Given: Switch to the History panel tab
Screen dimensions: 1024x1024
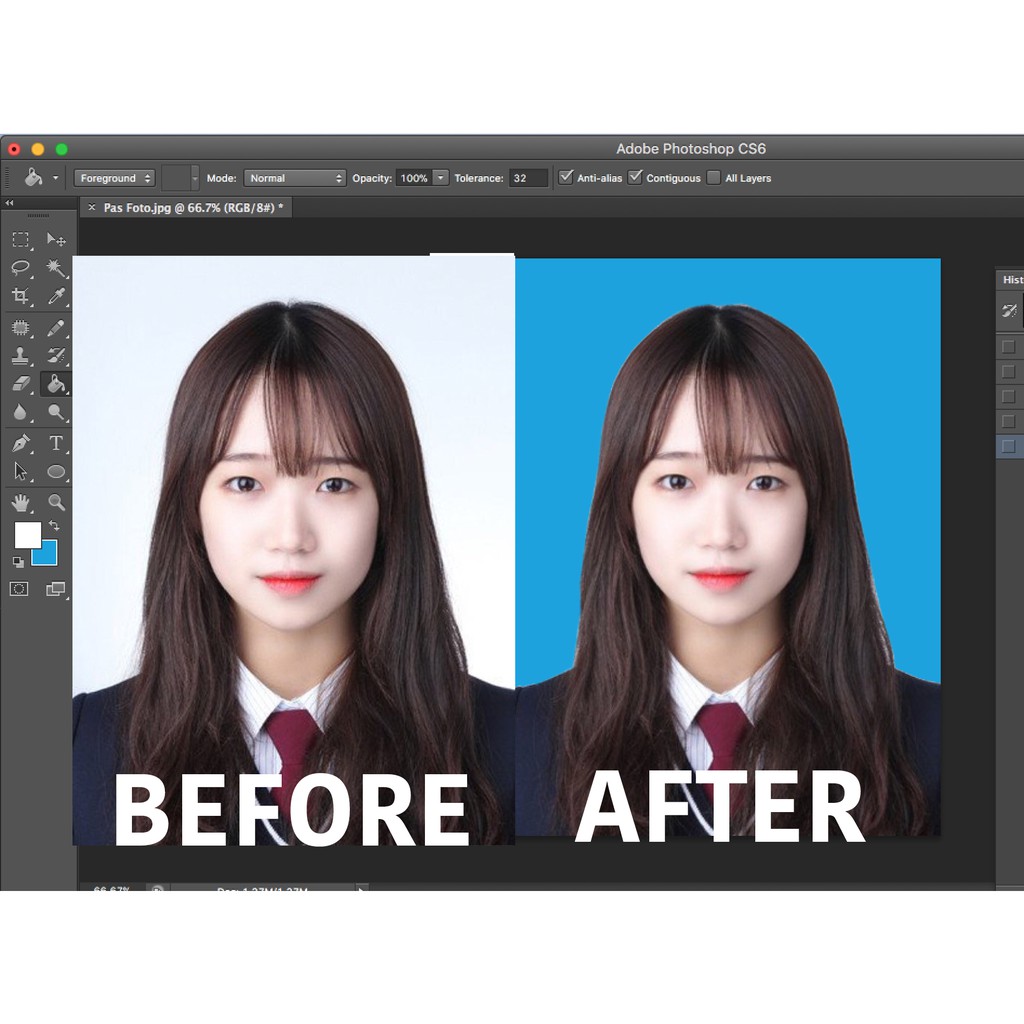Looking at the screenshot, I should pyautogui.click(x=1011, y=280).
